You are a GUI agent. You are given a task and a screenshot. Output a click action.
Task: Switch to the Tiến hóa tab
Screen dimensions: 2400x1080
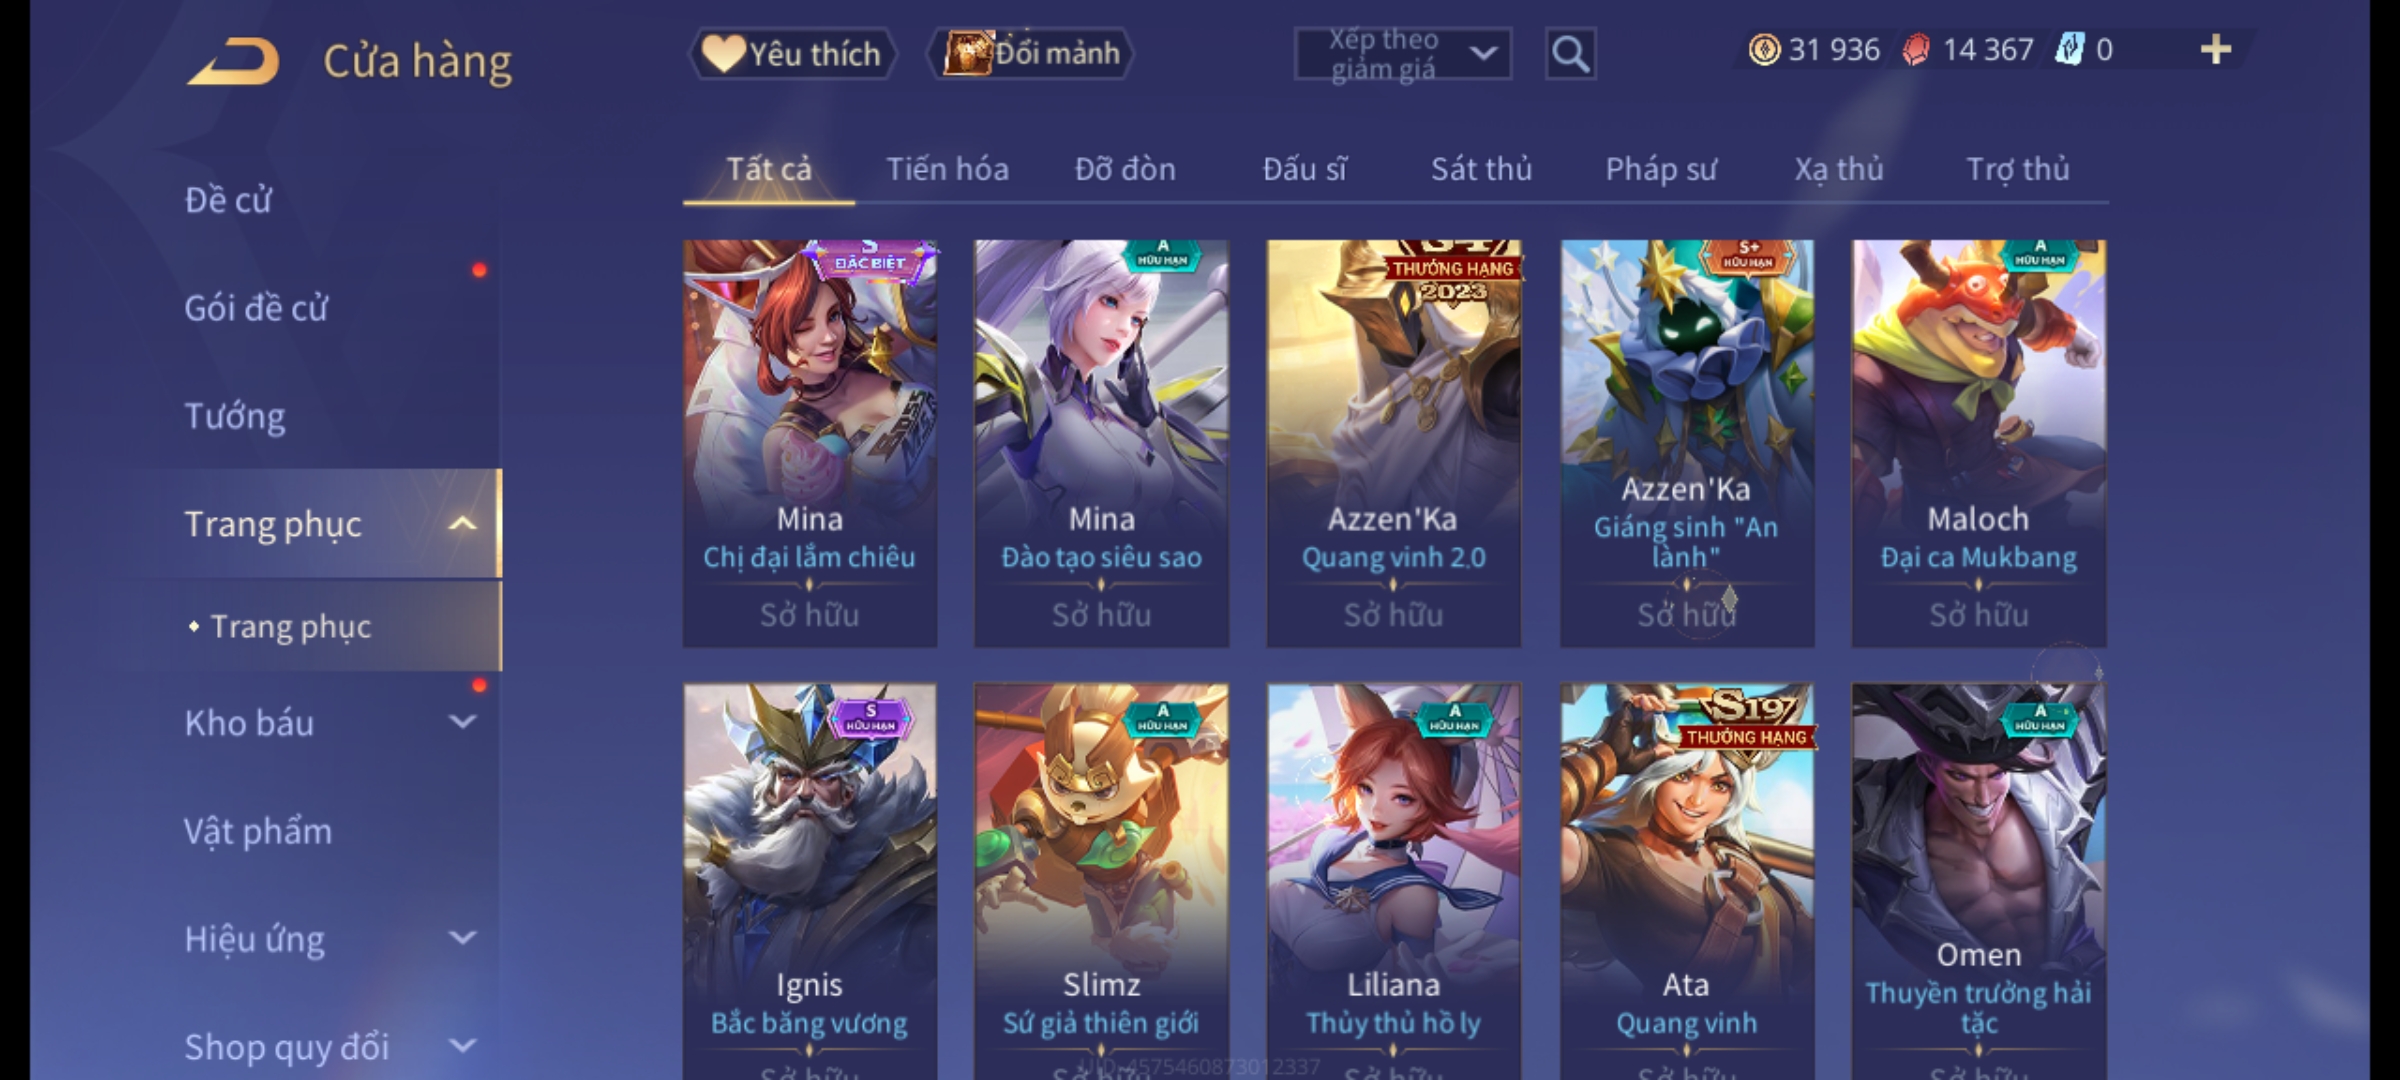(x=947, y=169)
